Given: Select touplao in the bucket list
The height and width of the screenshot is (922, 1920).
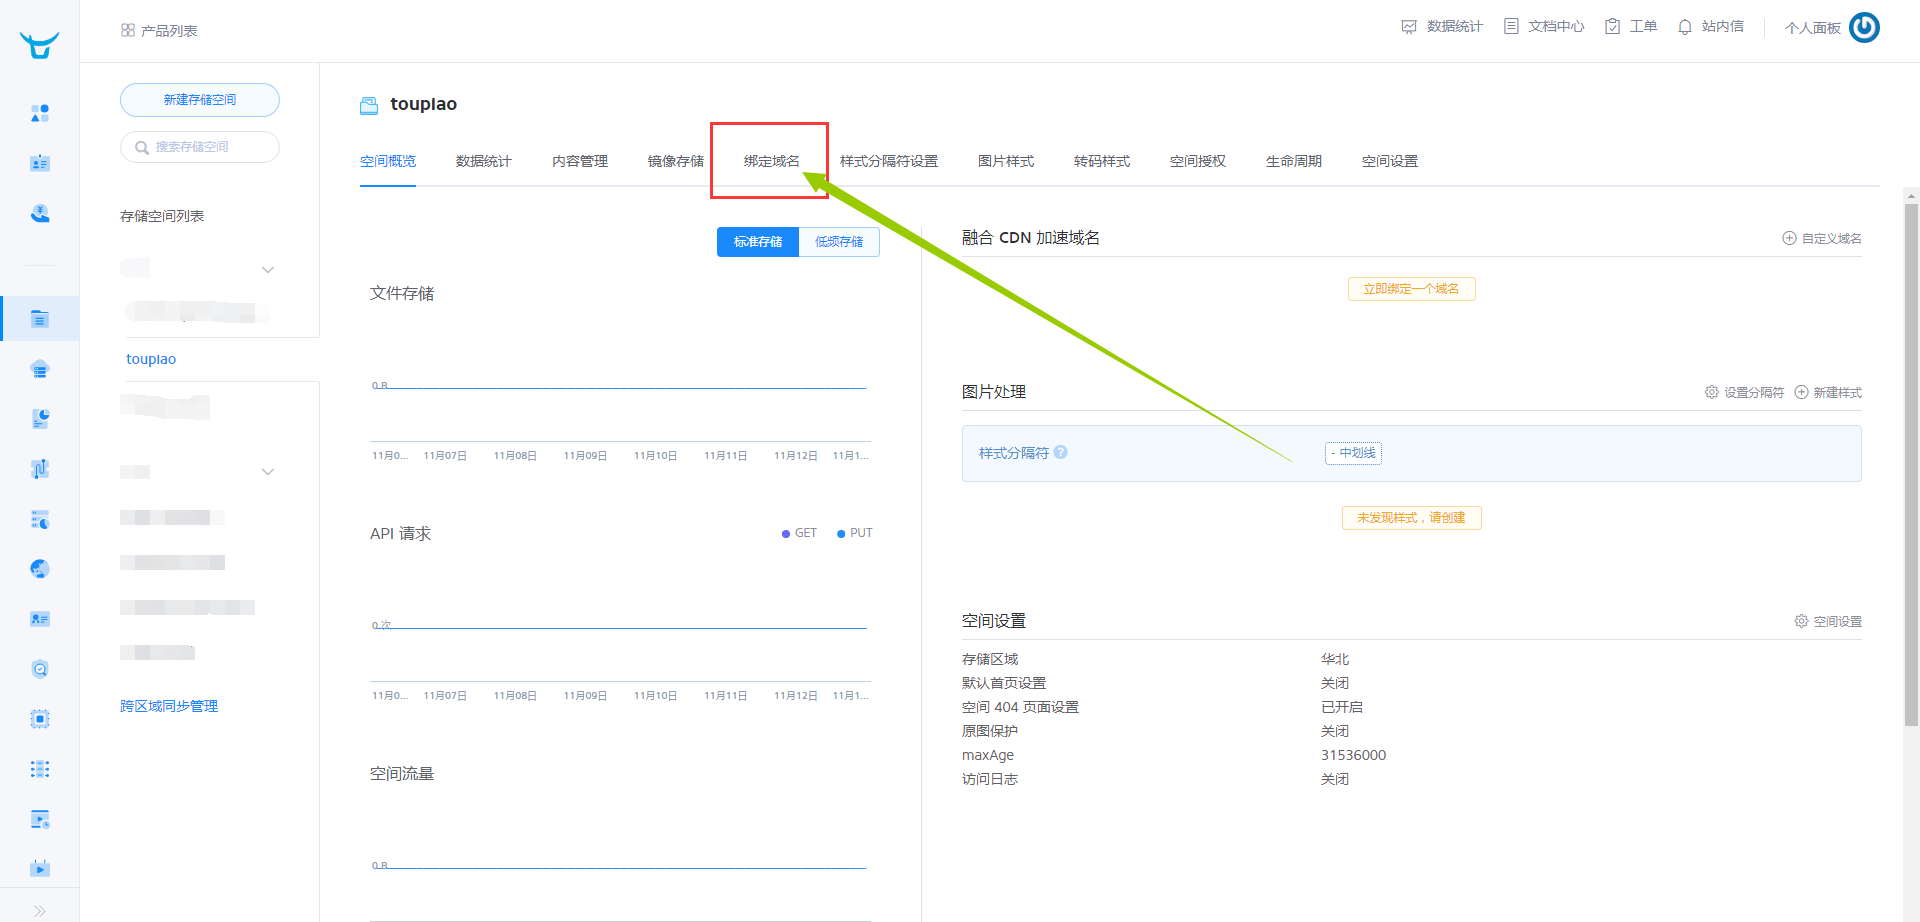Looking at the screenshot, I should (151, 359).
